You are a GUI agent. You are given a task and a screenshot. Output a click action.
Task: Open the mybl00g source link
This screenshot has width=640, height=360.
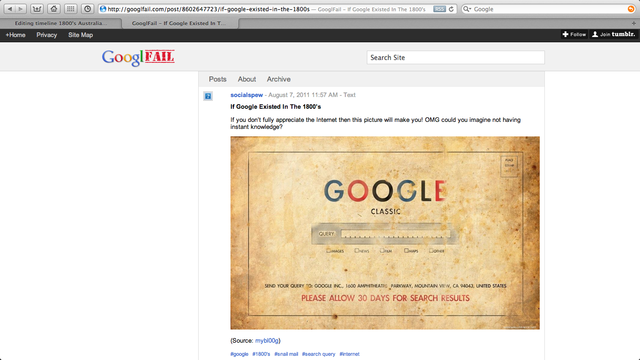coord(267,340)
